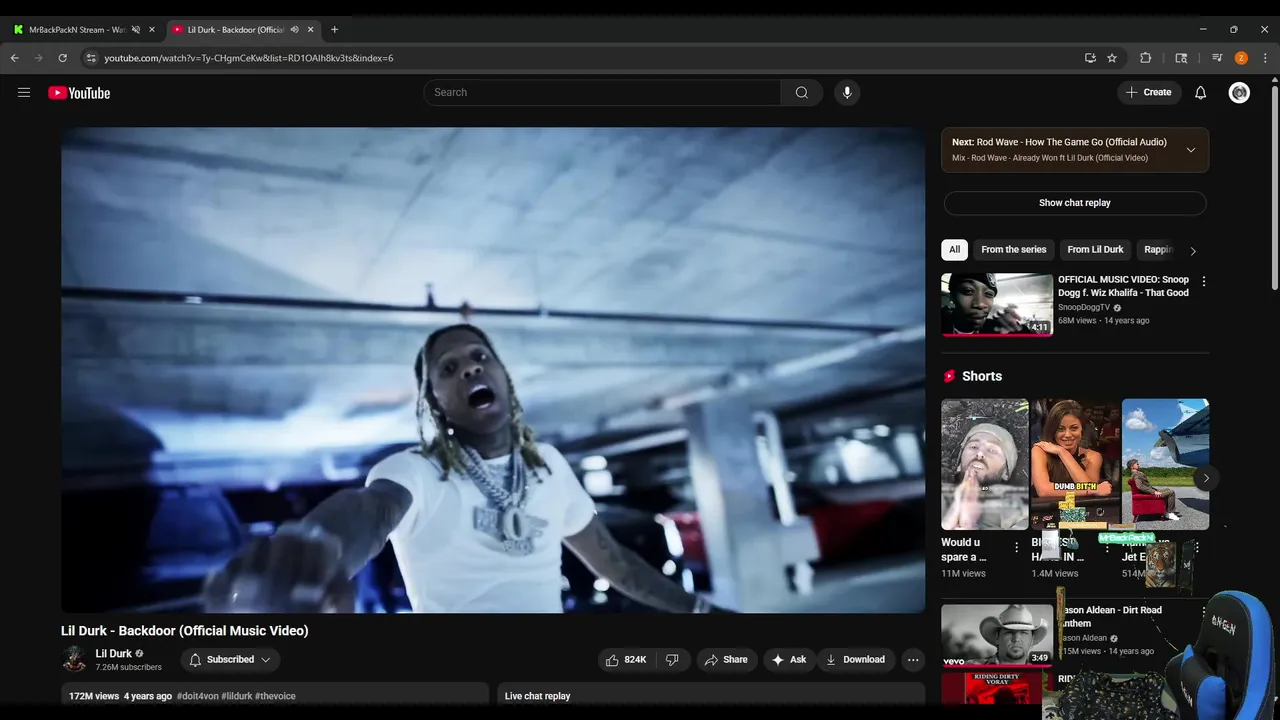Click the address bar URL
Viewport: 1280px width, 720px height.
(249, 58)
